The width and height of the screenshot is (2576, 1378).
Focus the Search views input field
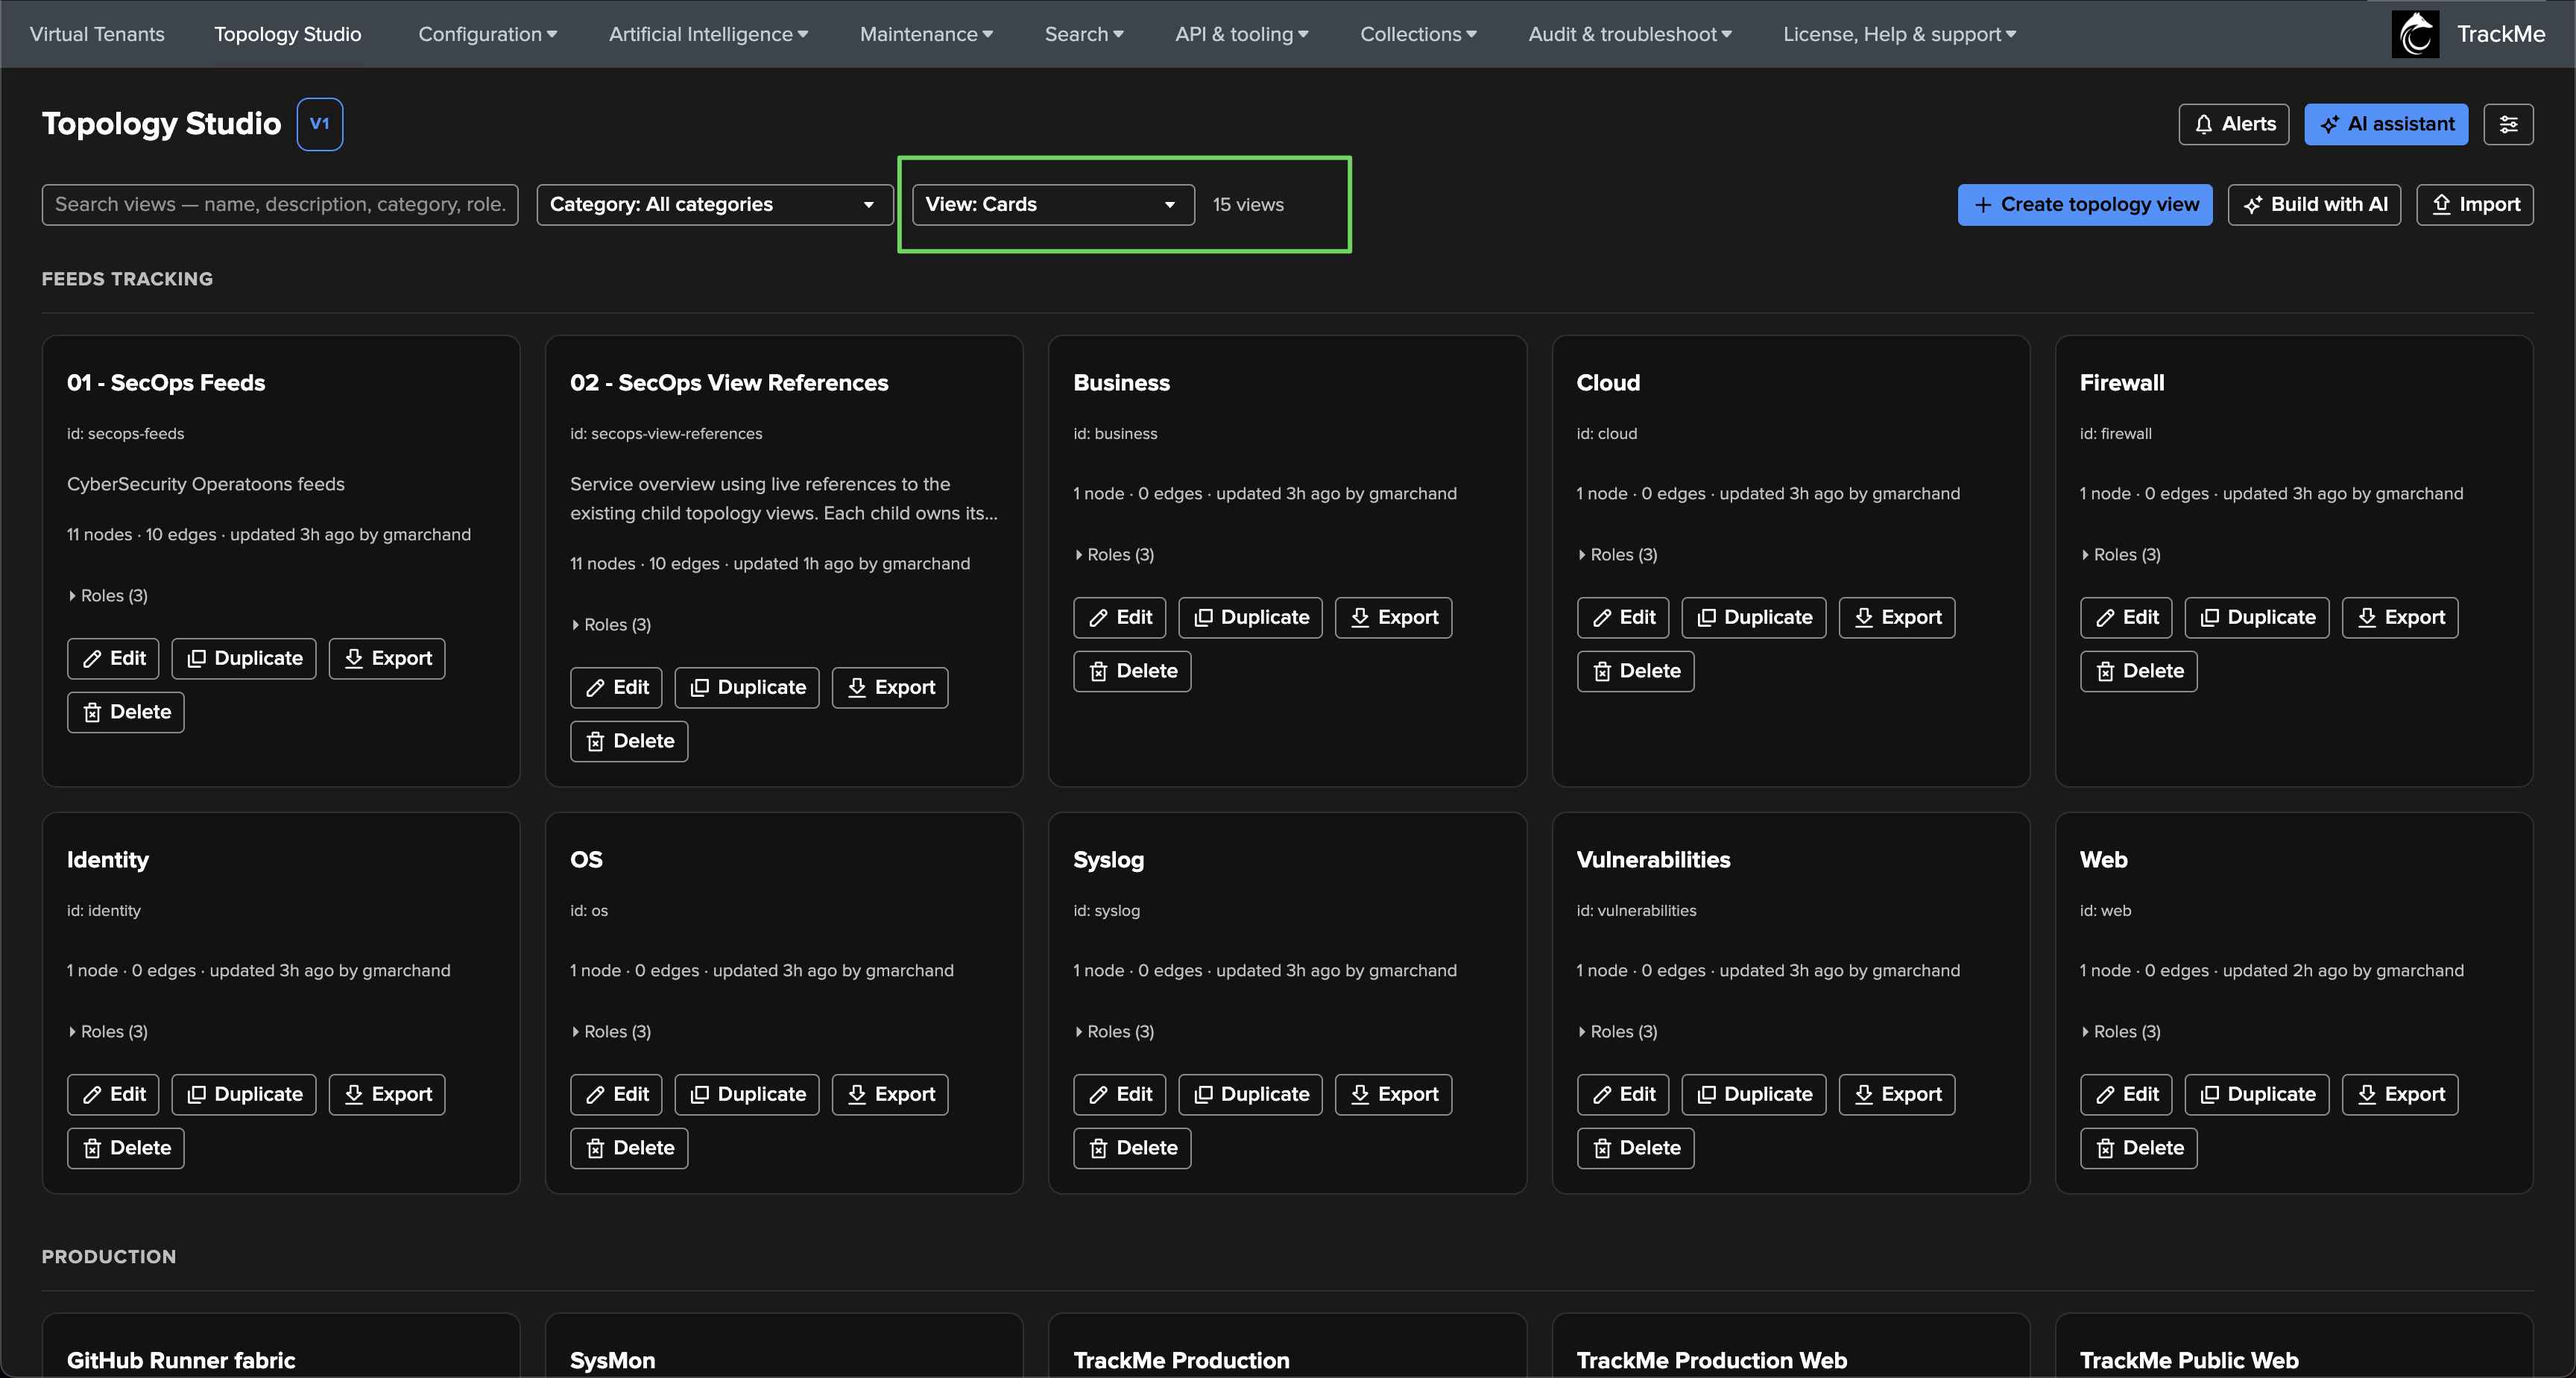(280, 205)
